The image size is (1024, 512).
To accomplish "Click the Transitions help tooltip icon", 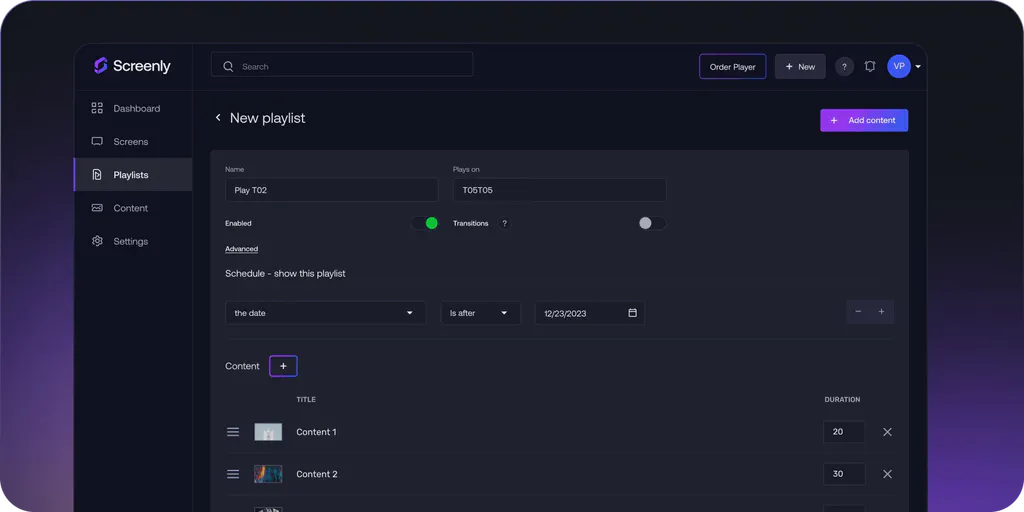I will (x=504, y=224).
